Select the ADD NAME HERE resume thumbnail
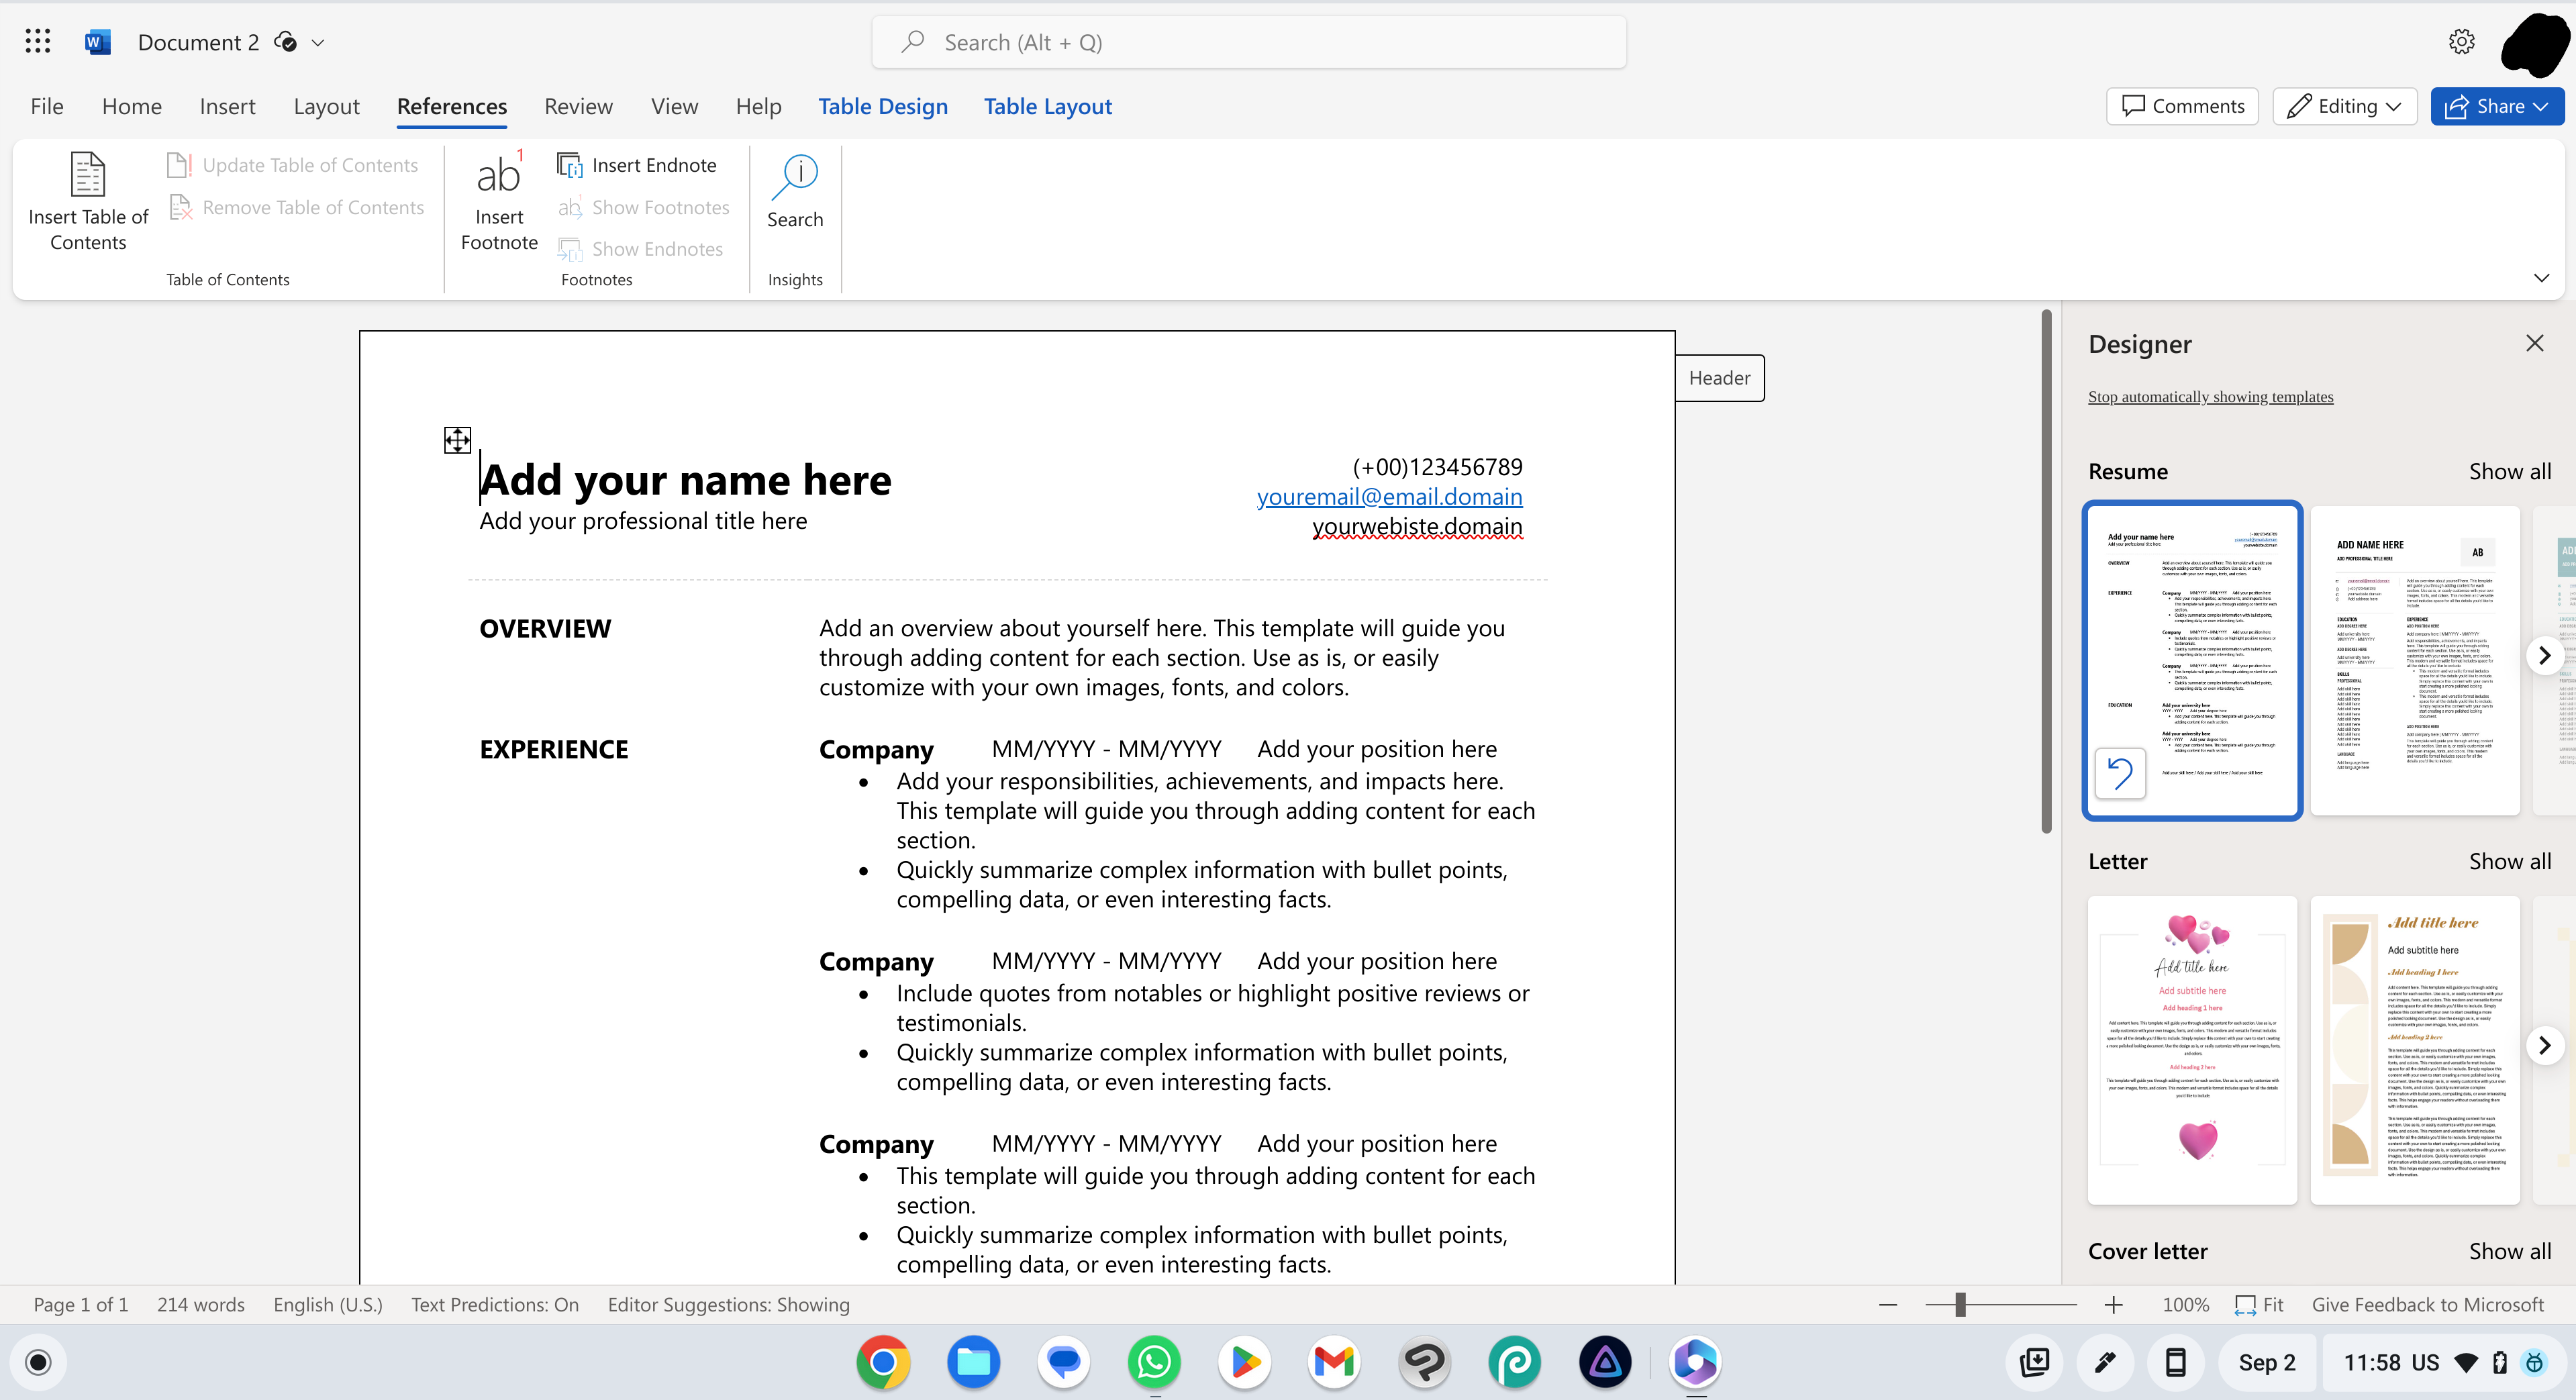Image resolution: width=2576 pixels, height=1400 pixels. tap(2414, 660)
